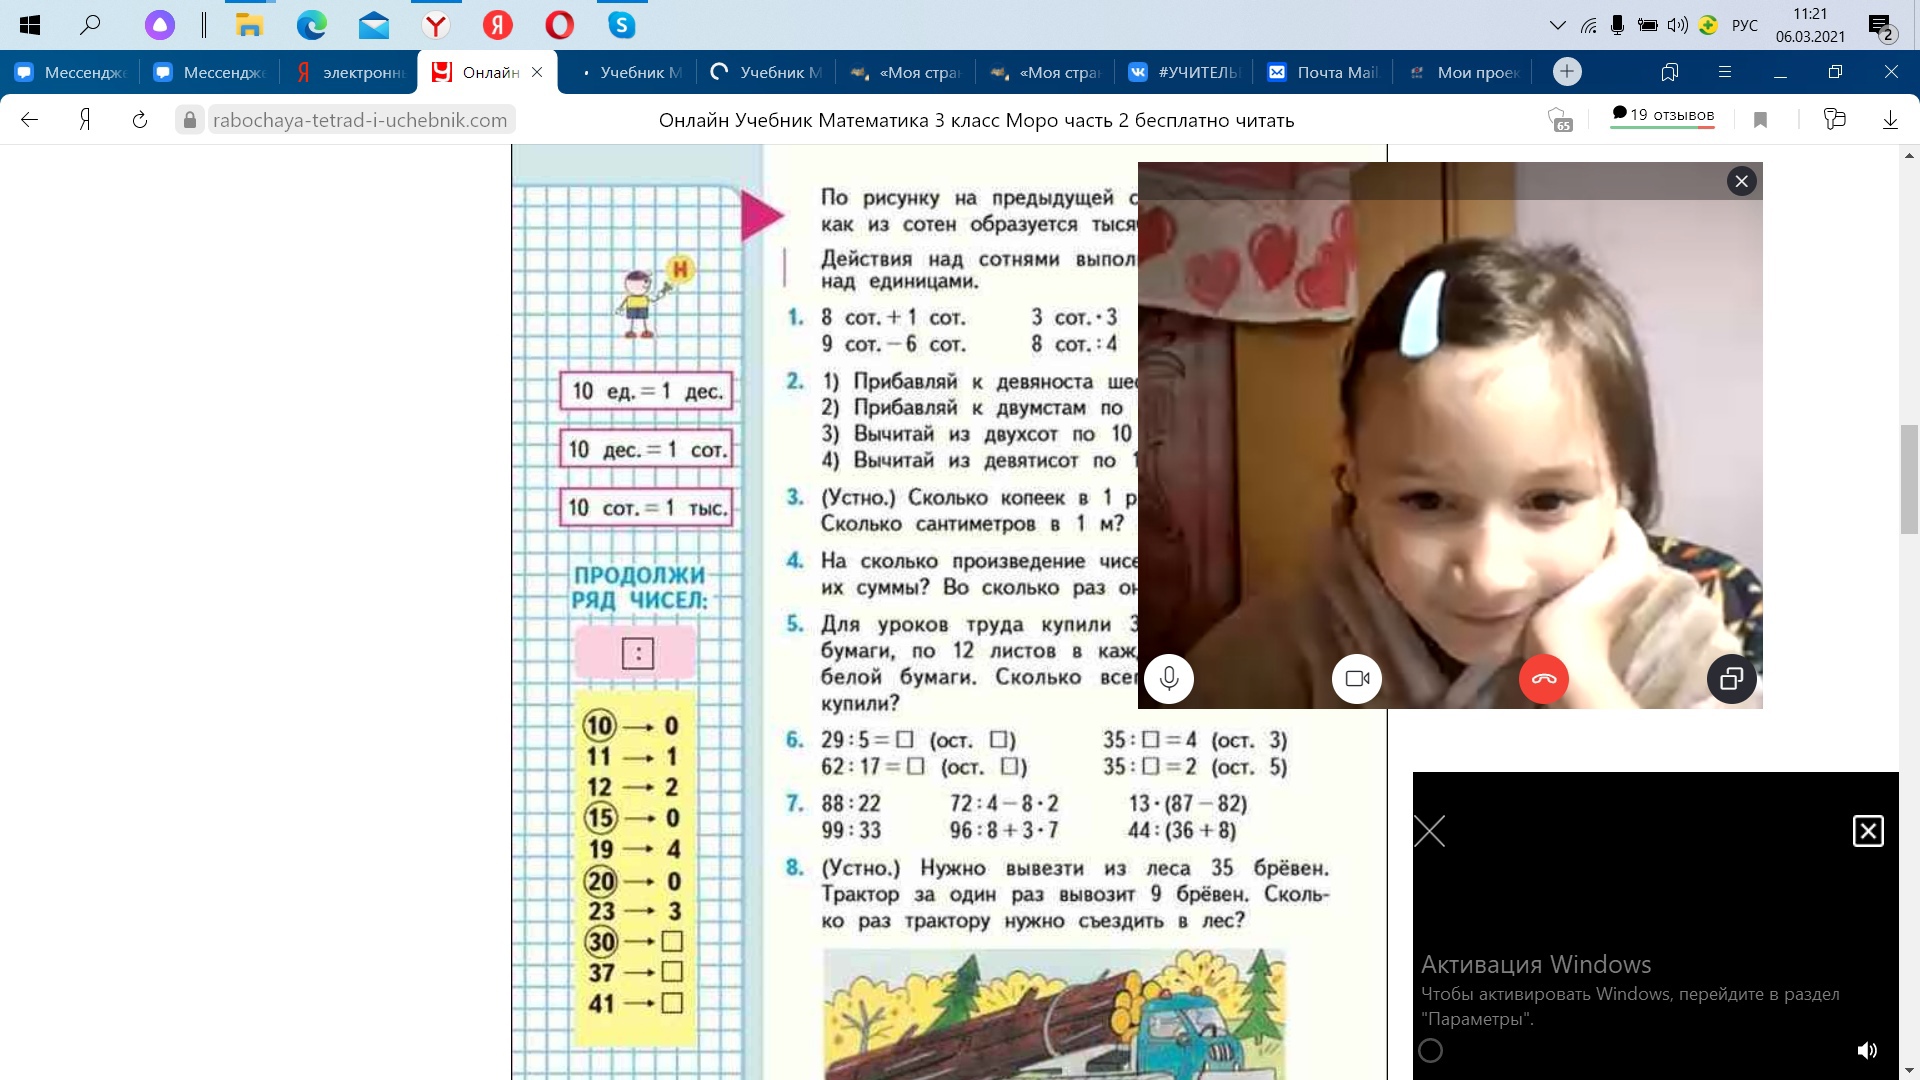Open Microsoft Edge from the taskbar
The width and height of the screenshot is (1920, 1080).
(312, 25)
